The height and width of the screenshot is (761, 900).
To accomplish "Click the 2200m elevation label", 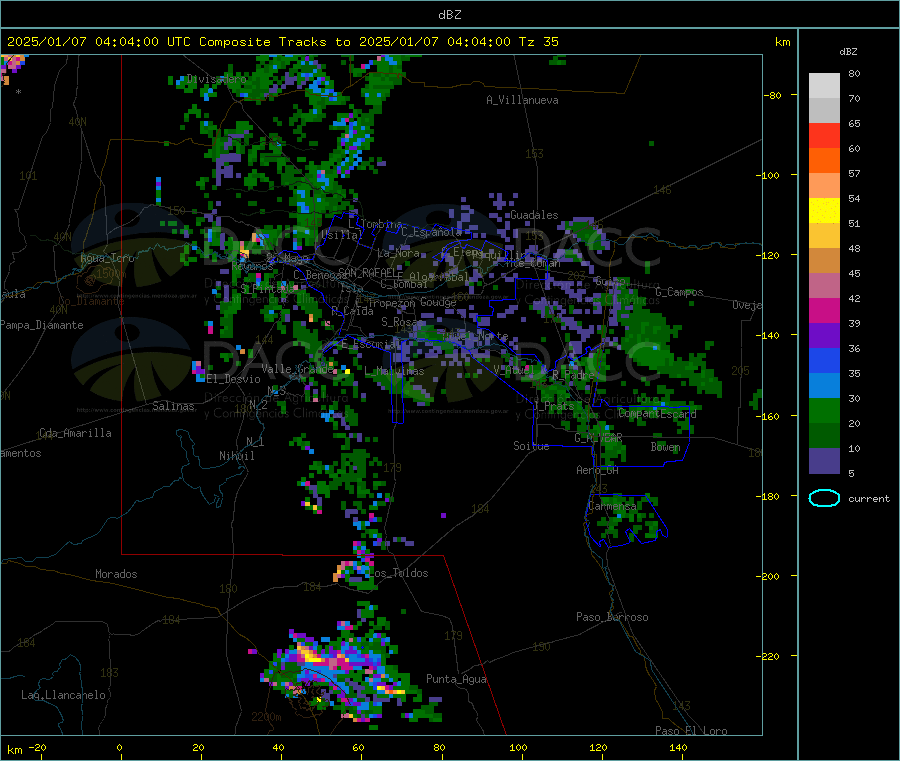I will 266,717.
